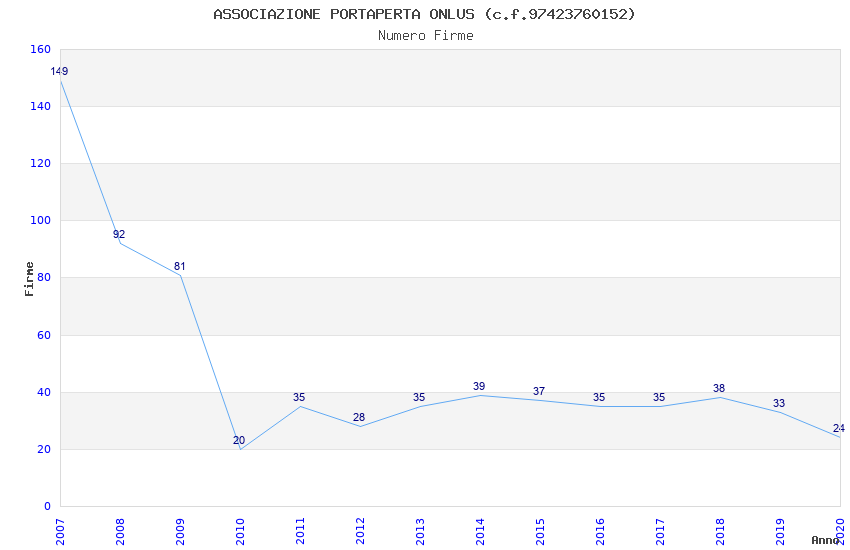The width and height of the screenshot is (850, 550).
Task: Click the chart title ASSOCIAZIONE PORTAPERTA ONLUS
Action: pos(424,14)
